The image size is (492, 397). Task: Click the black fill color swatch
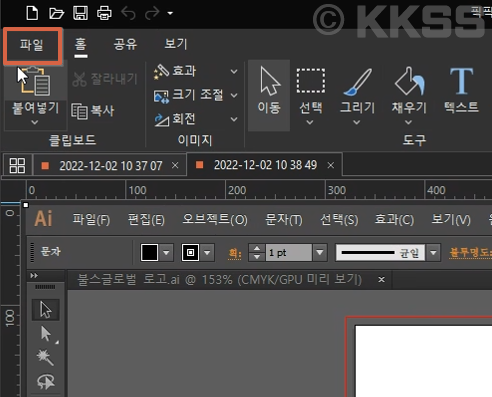pos(149,253)
